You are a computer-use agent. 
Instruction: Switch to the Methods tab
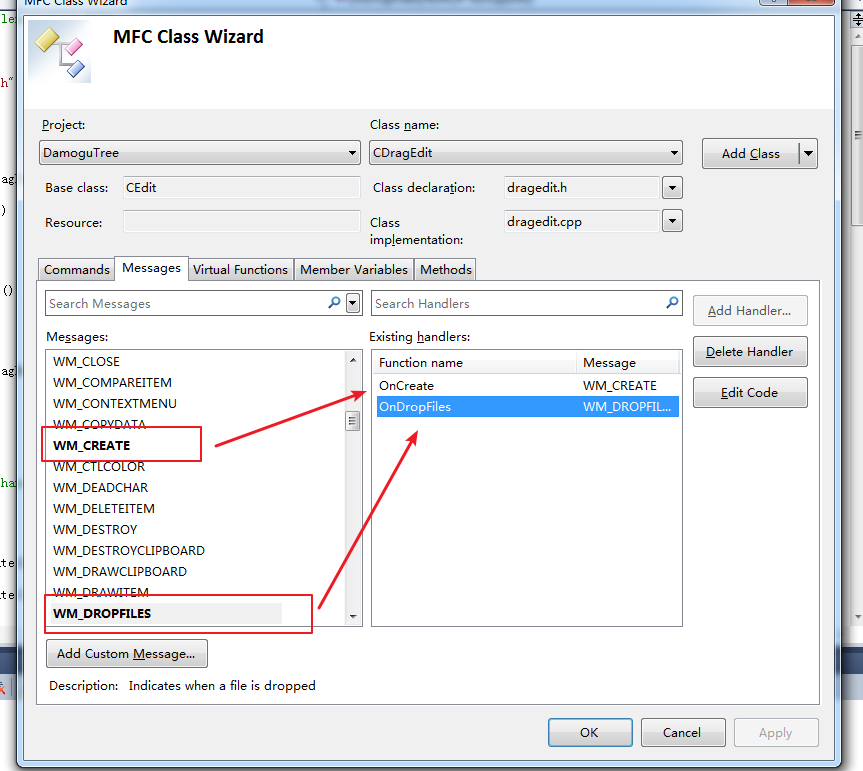coord(445,269)
